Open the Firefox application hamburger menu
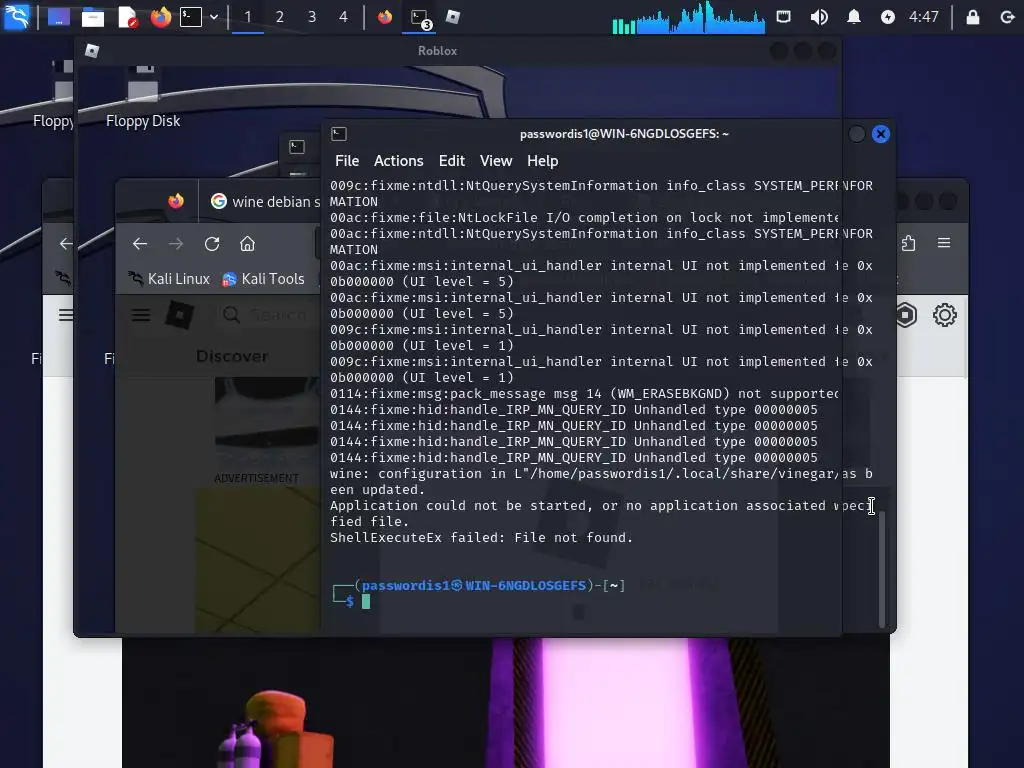 pos(944,243)
